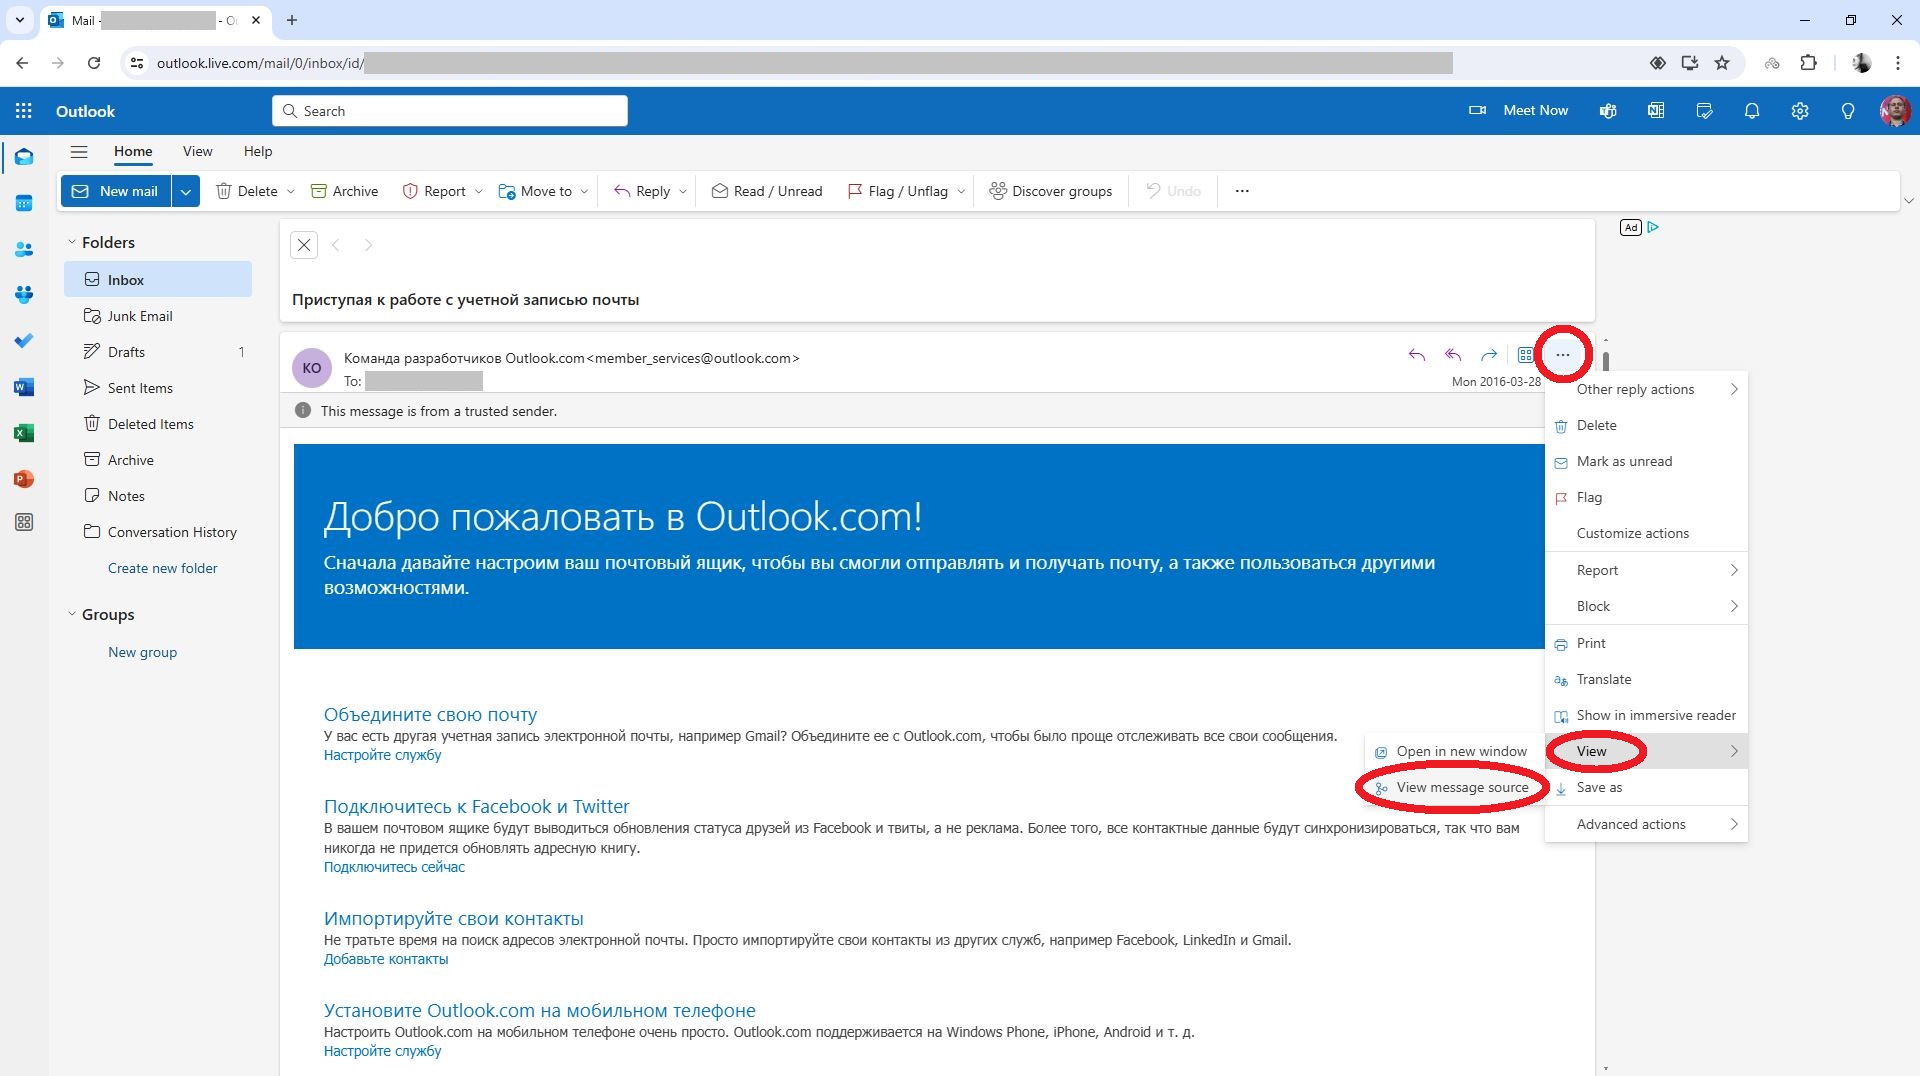Select the Home ribbon tab
This screenshot has width=1920, height=1076.
pyautogui.click(x=133, y=152)
